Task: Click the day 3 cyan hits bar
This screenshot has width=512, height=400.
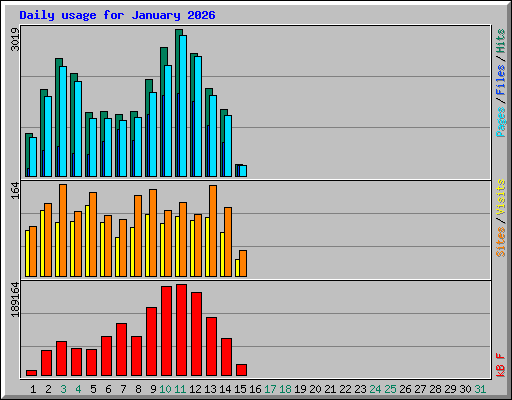Action: coord(63,121)
